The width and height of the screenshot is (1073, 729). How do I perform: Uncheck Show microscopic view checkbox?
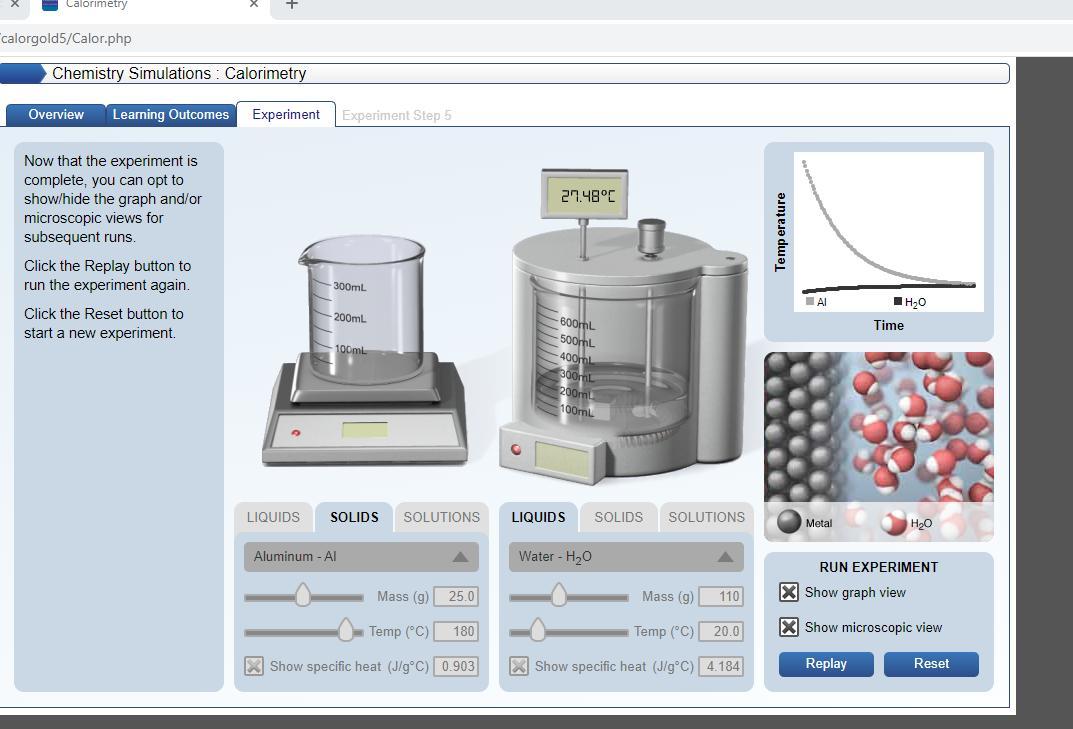[x=788, y=627]
